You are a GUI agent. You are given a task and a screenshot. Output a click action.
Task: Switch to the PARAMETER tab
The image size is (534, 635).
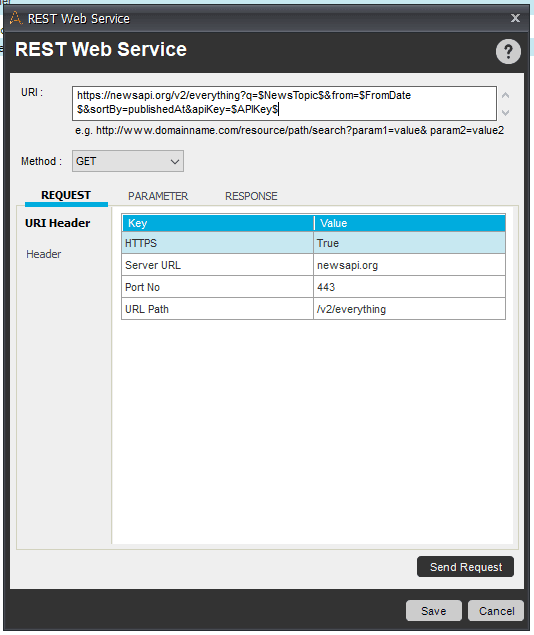[158, 196]
